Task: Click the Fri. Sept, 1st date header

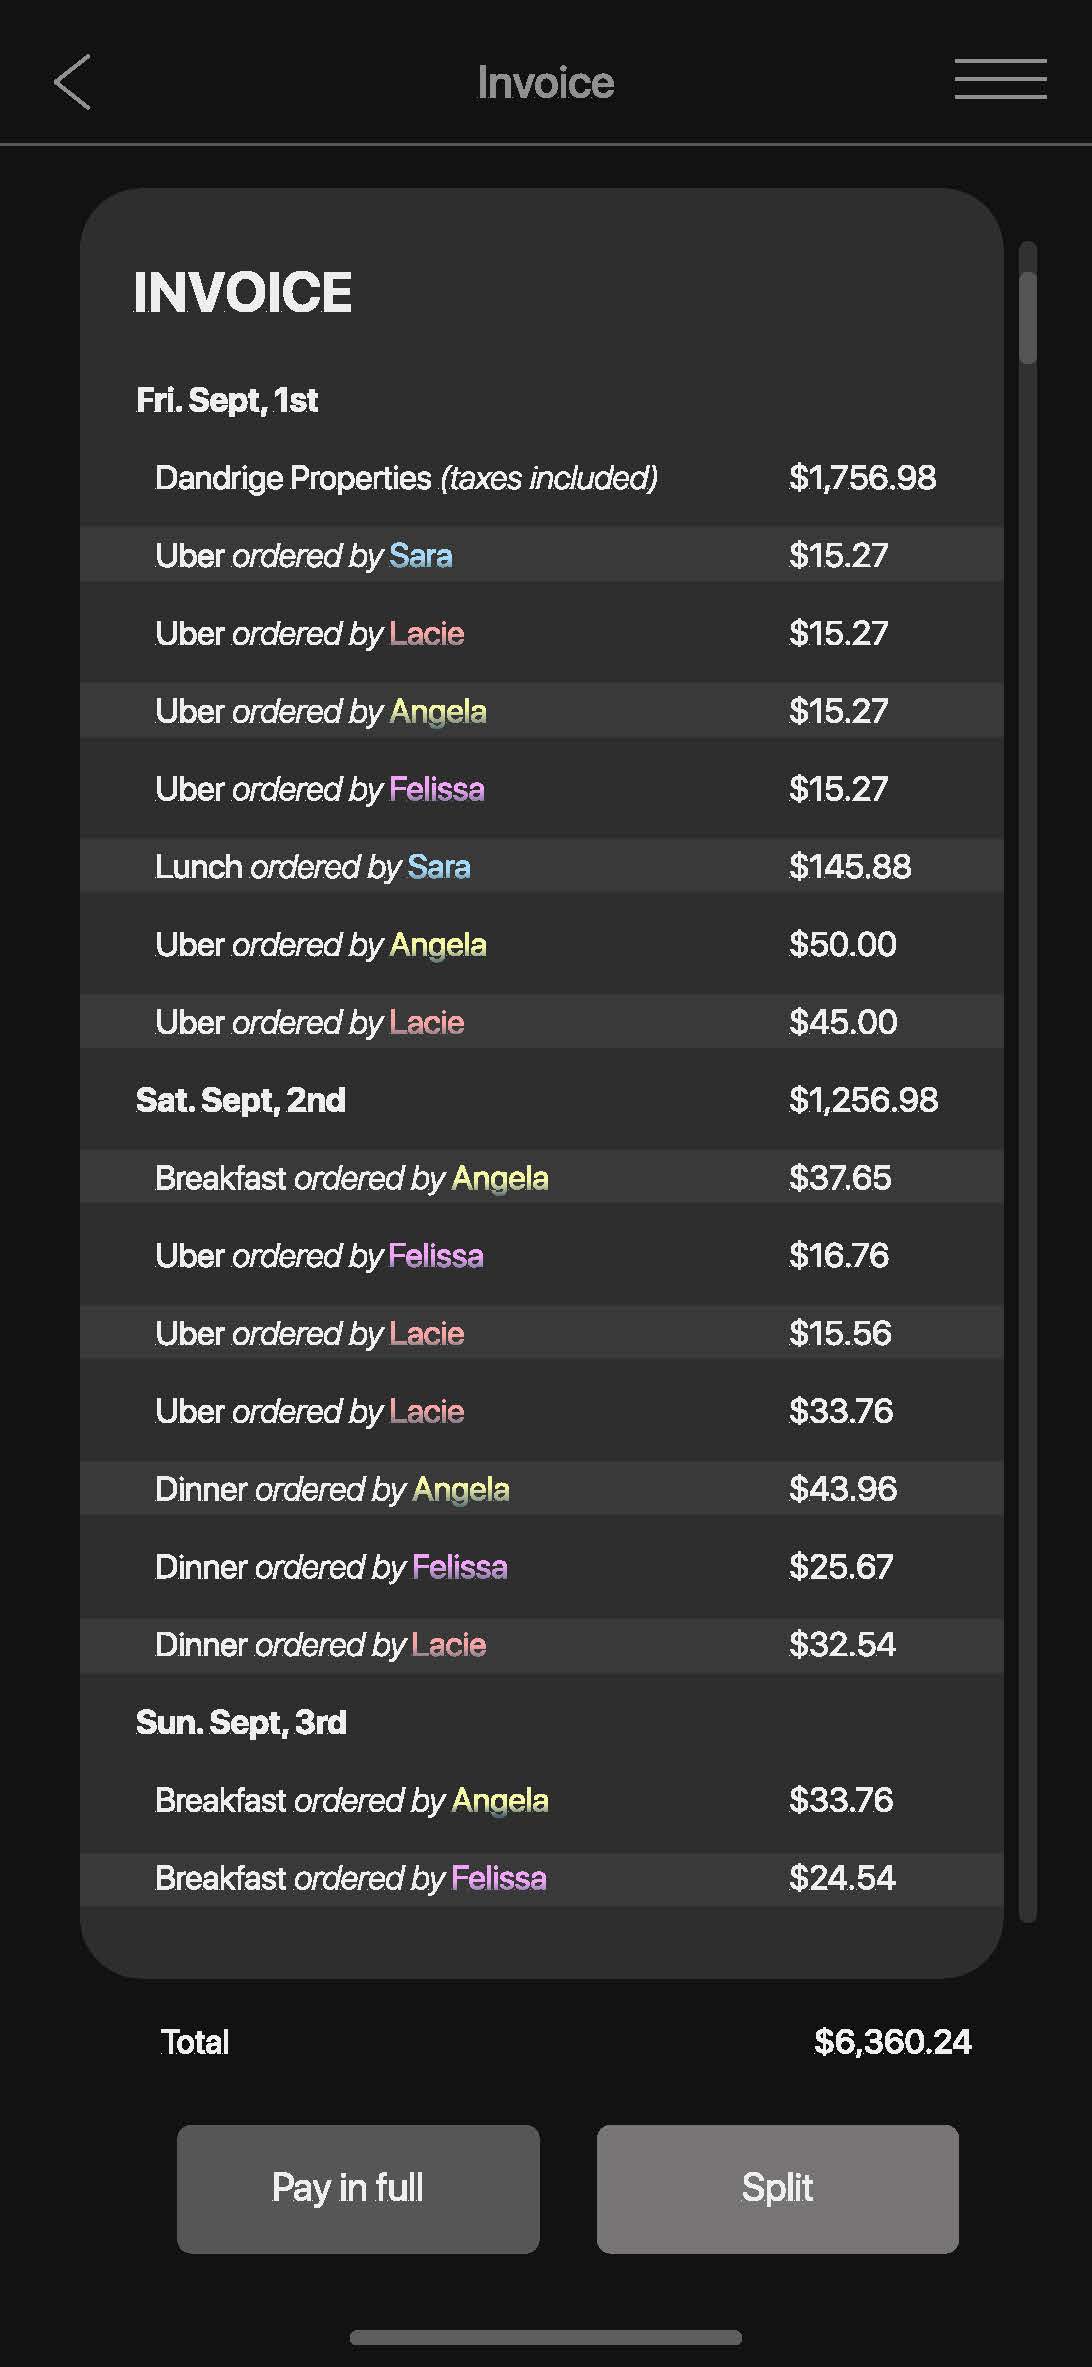Action: tap(227, 400)
